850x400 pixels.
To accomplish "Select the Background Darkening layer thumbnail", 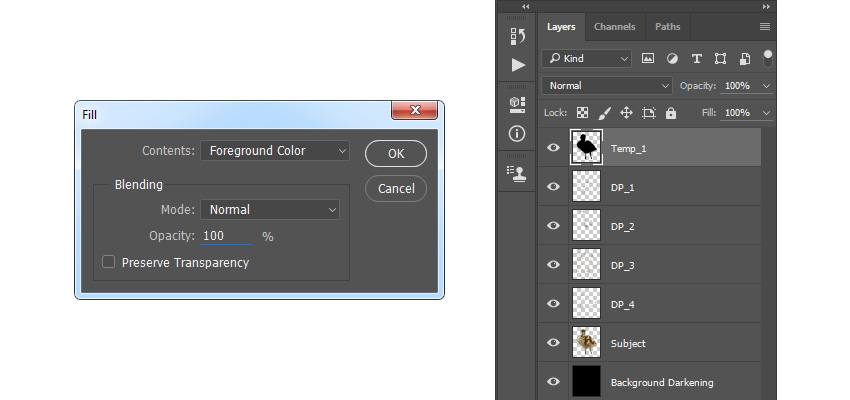I will (587, 381).
